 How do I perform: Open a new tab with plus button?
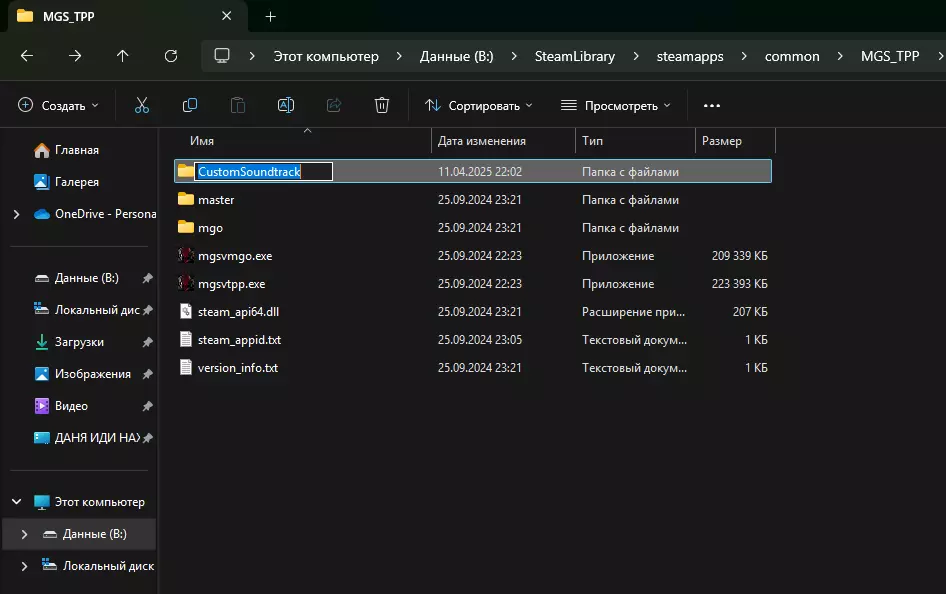[x=270, y=16]
